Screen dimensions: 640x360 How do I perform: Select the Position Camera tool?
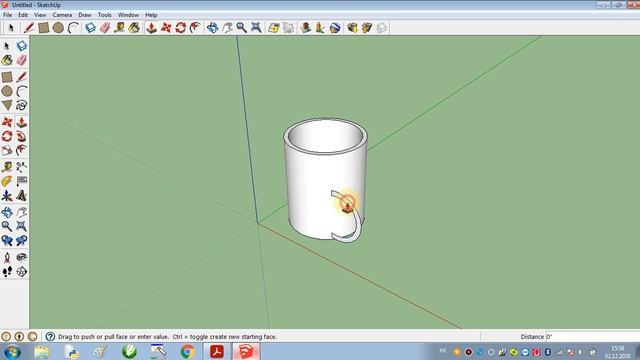pos(7,257)
